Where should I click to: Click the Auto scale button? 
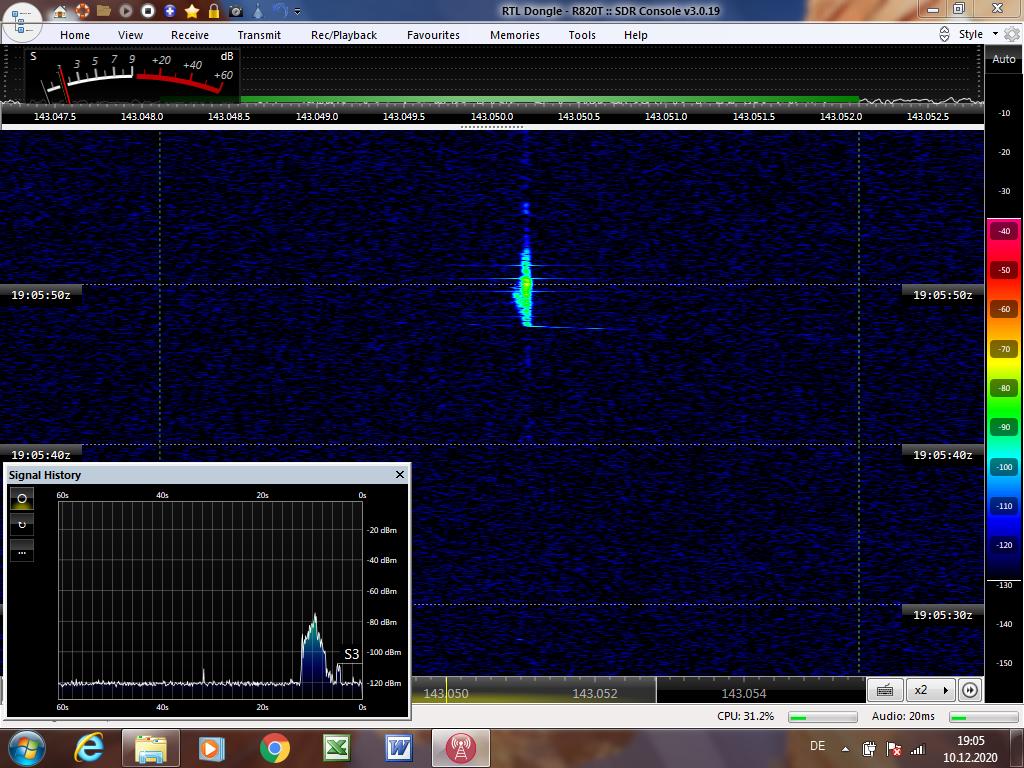[x=1003, y=59]
